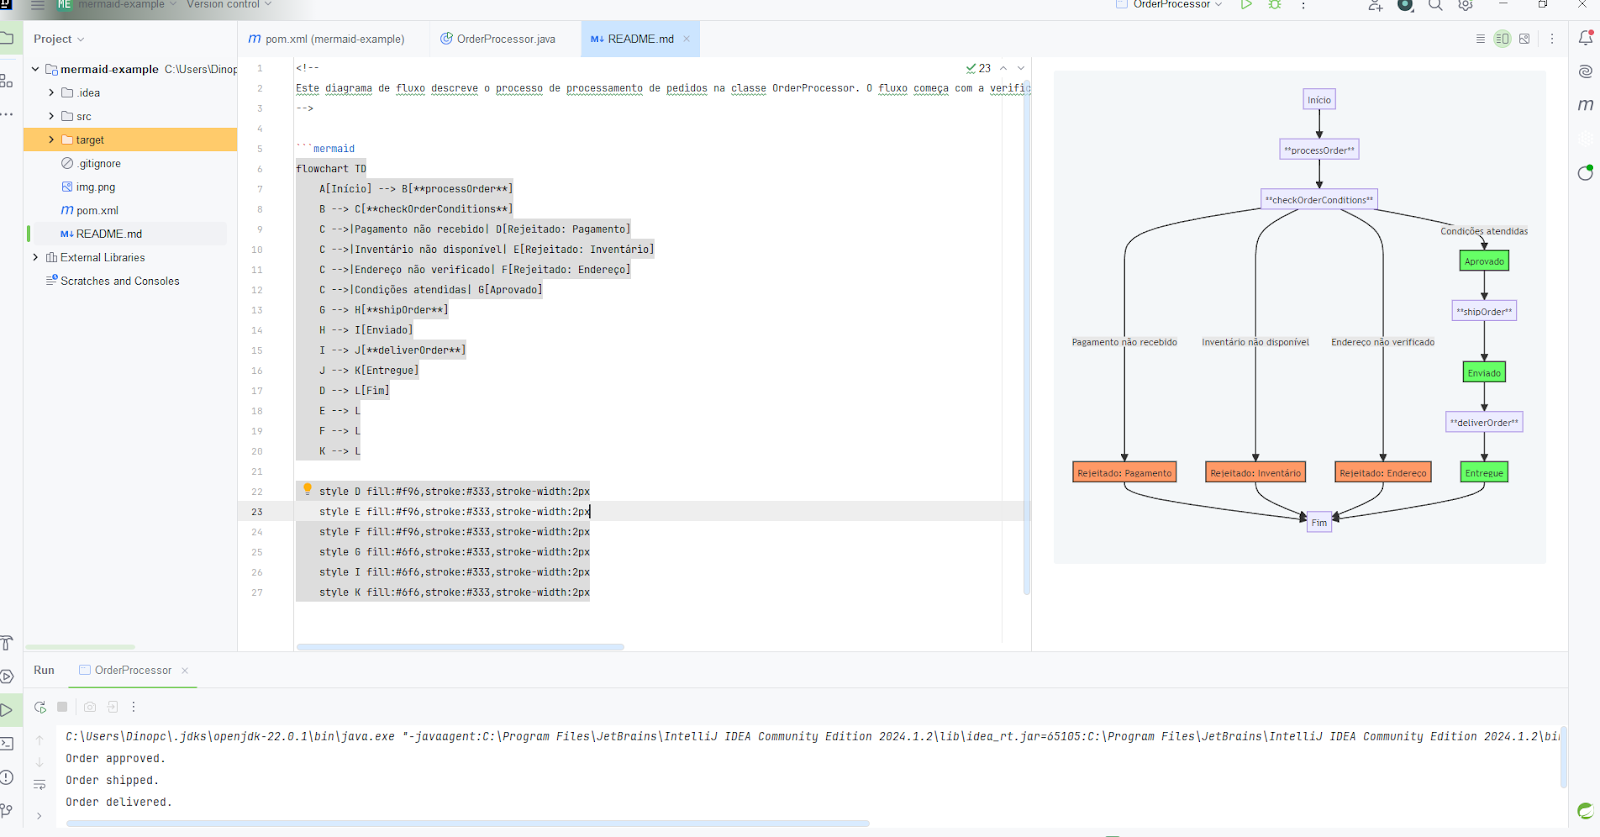Open Code With Me add-user icon

click(x=1375, y=5)
